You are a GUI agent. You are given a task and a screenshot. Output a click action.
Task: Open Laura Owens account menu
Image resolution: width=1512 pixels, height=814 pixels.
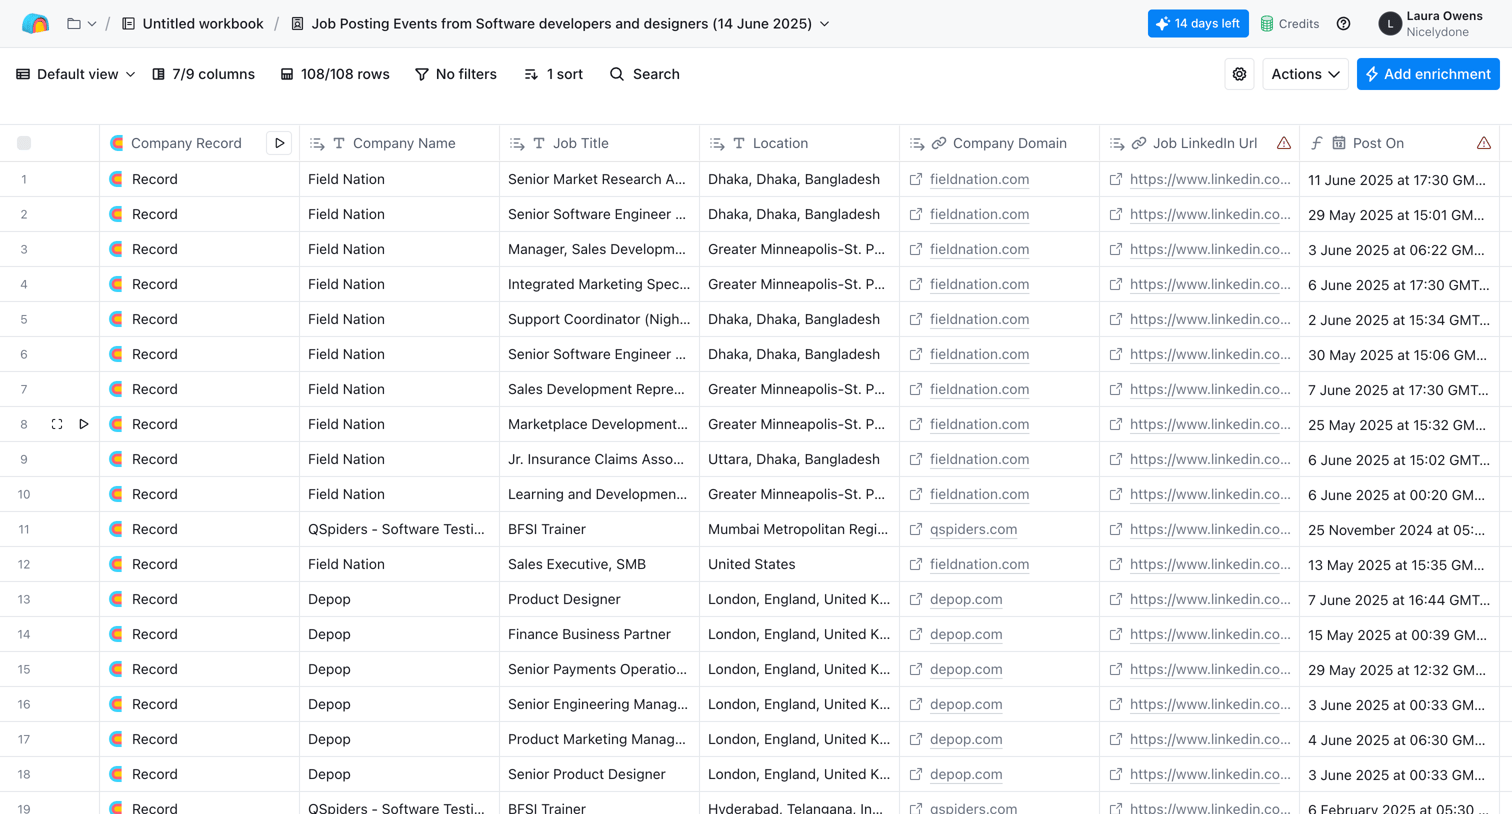[x=1430, y=23]
